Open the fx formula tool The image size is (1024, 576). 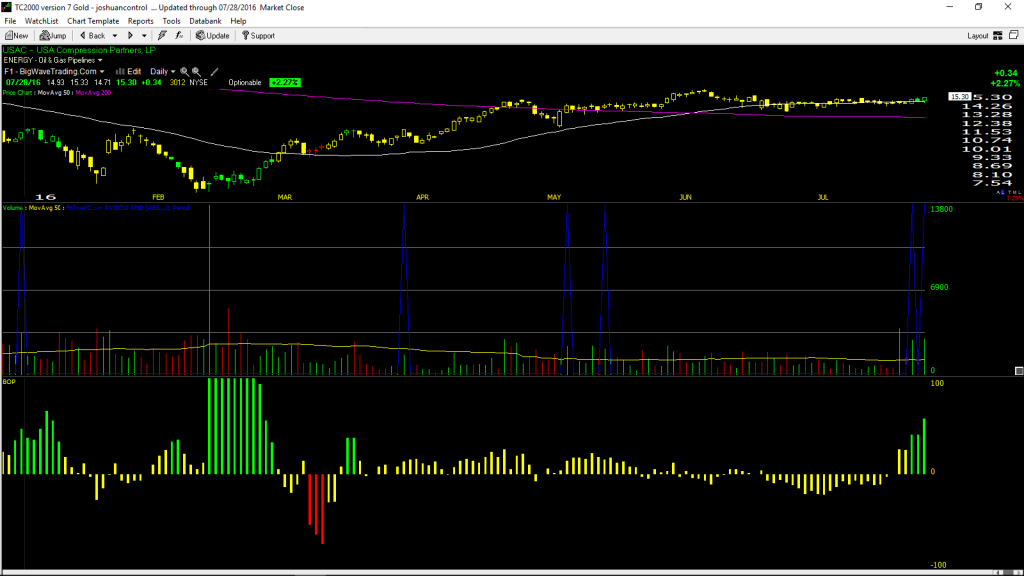click(x=180, y=36)
